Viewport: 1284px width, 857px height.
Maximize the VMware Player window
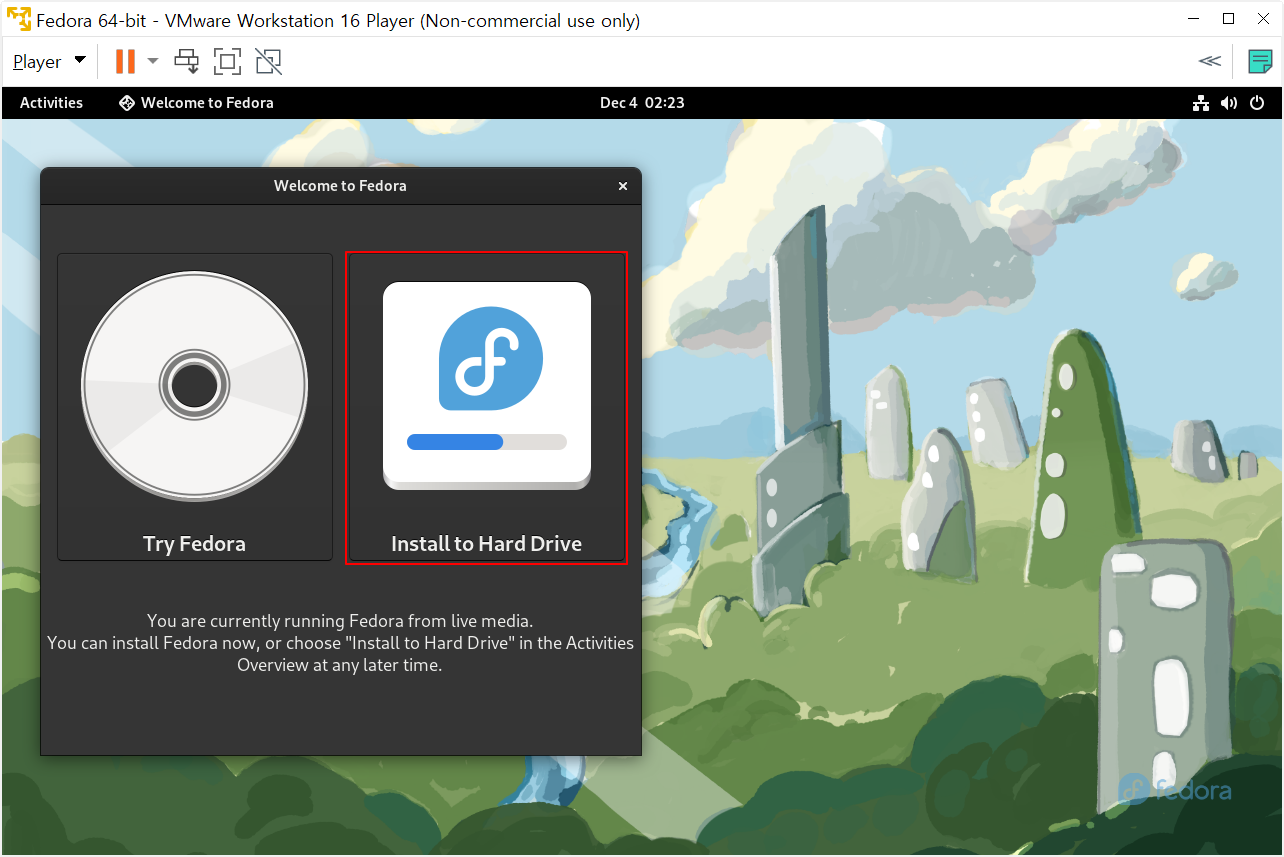click(1229, 18)
